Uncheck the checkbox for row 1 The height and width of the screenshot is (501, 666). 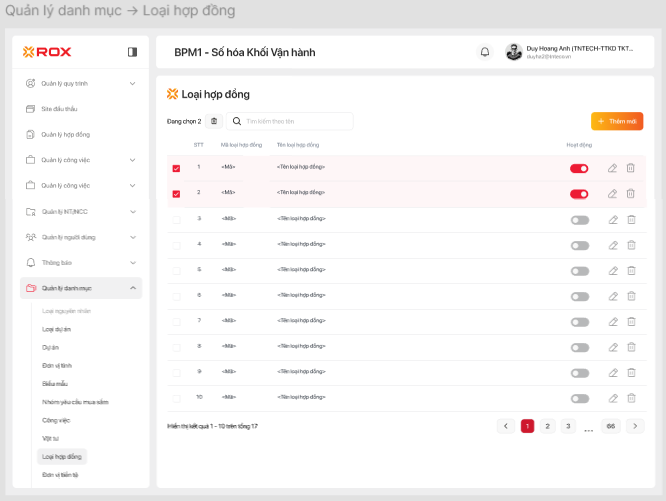click(x=177, y=168)
